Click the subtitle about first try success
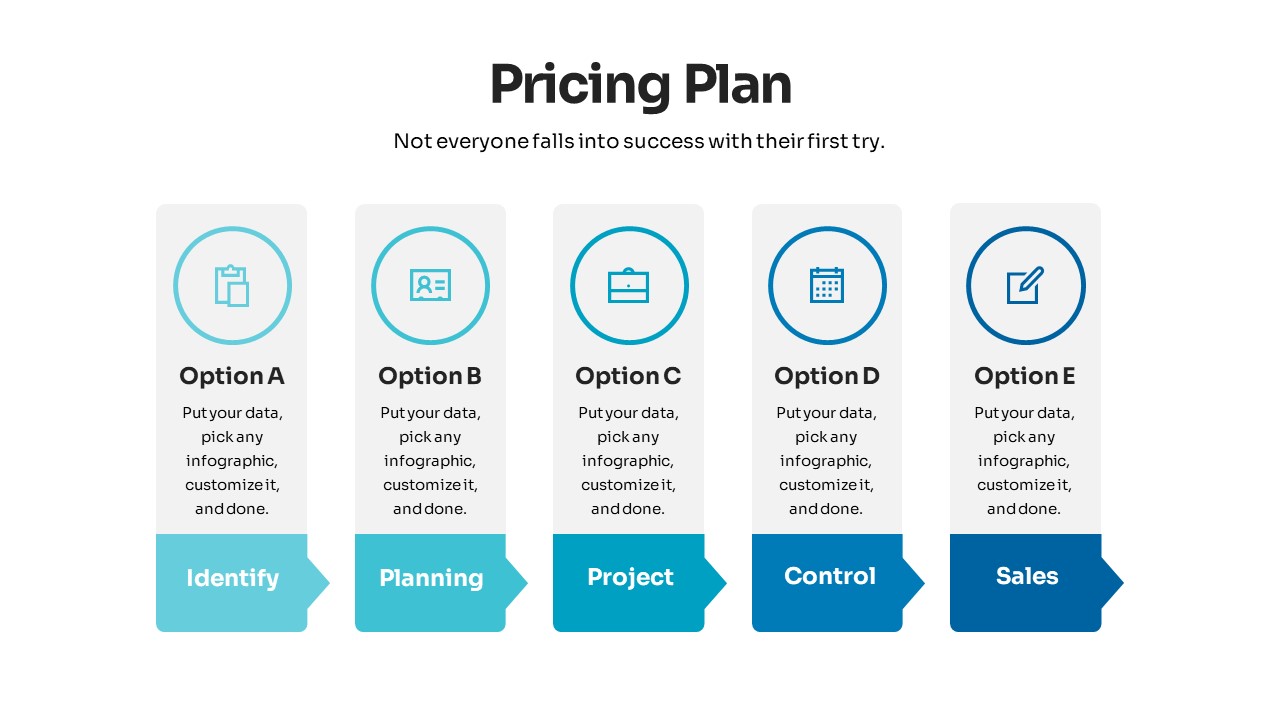 640,141
